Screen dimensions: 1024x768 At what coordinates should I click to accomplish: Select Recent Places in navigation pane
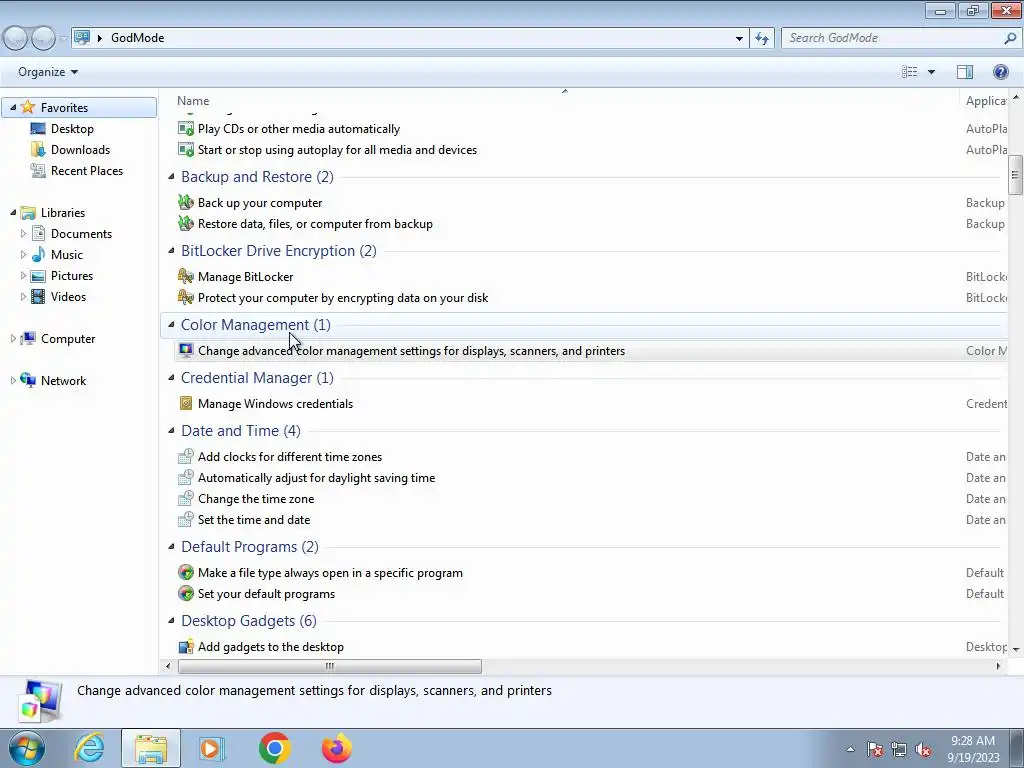tap(86, 170)
